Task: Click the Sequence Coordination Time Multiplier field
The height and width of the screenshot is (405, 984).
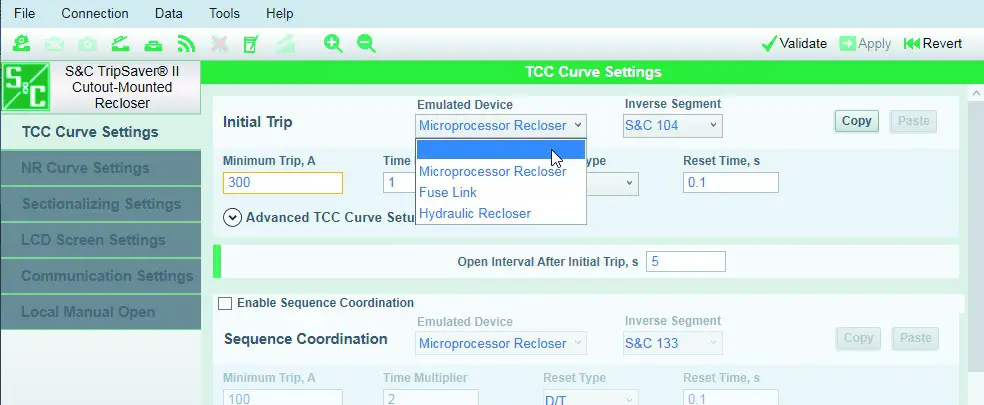Action: tap(430, 398)
